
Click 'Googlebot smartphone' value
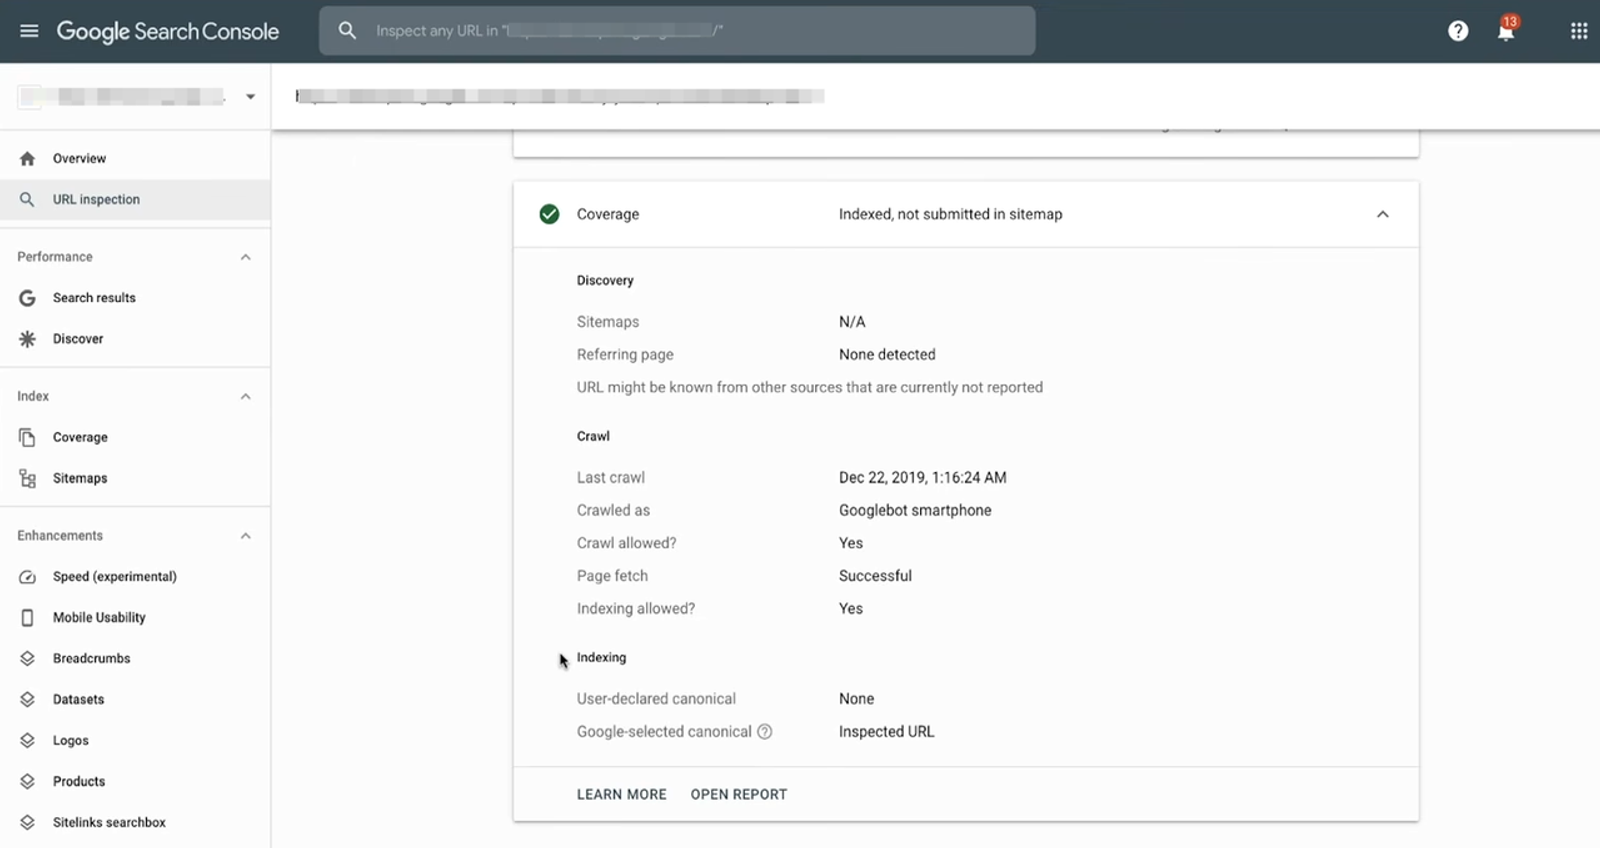915,510
